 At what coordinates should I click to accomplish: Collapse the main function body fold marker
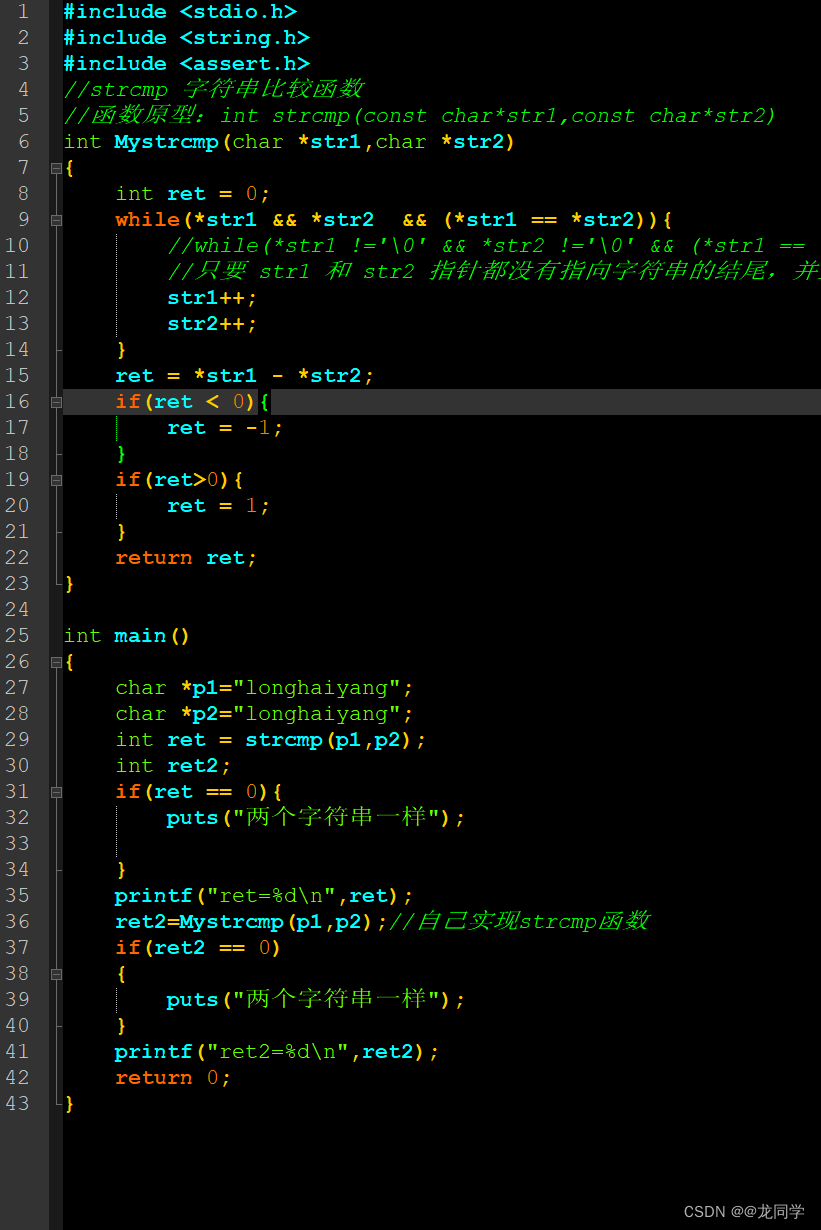point(56,662)
